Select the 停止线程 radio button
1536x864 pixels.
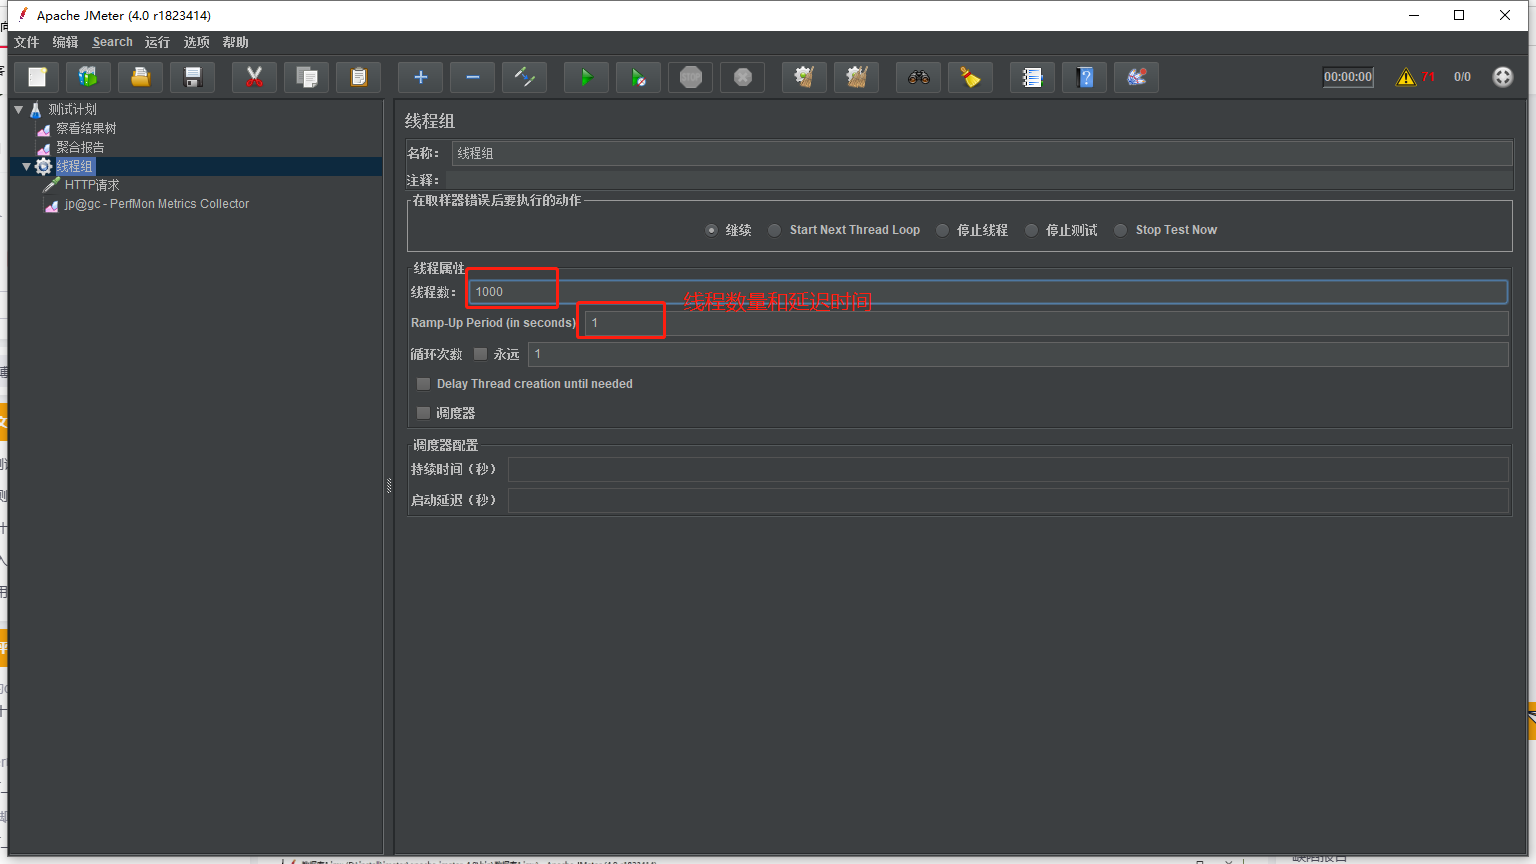(942, 230)
